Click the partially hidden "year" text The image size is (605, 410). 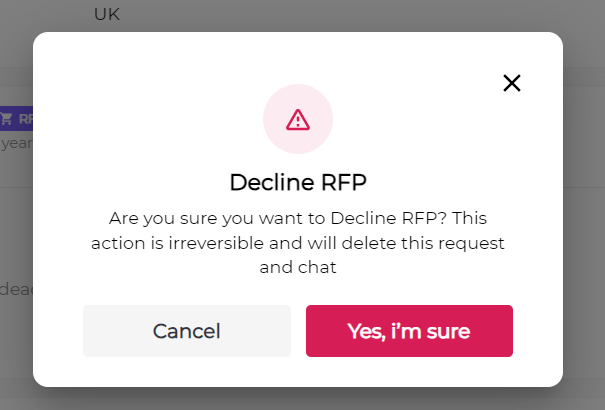17,144
